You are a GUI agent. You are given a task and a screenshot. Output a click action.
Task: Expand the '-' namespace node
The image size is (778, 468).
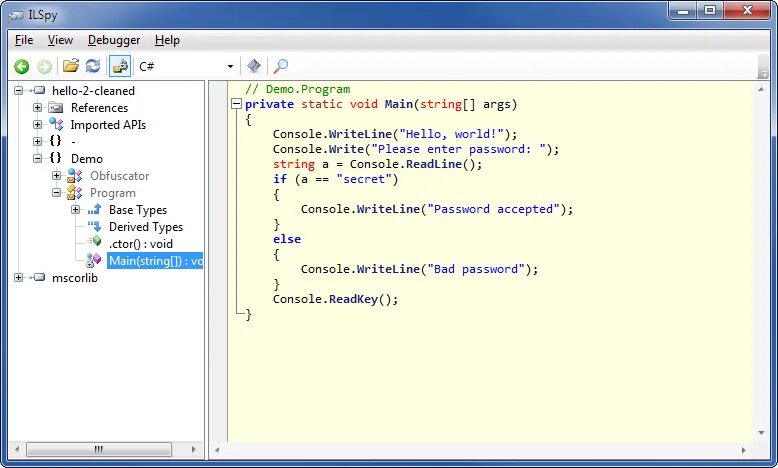pos(37,141)
